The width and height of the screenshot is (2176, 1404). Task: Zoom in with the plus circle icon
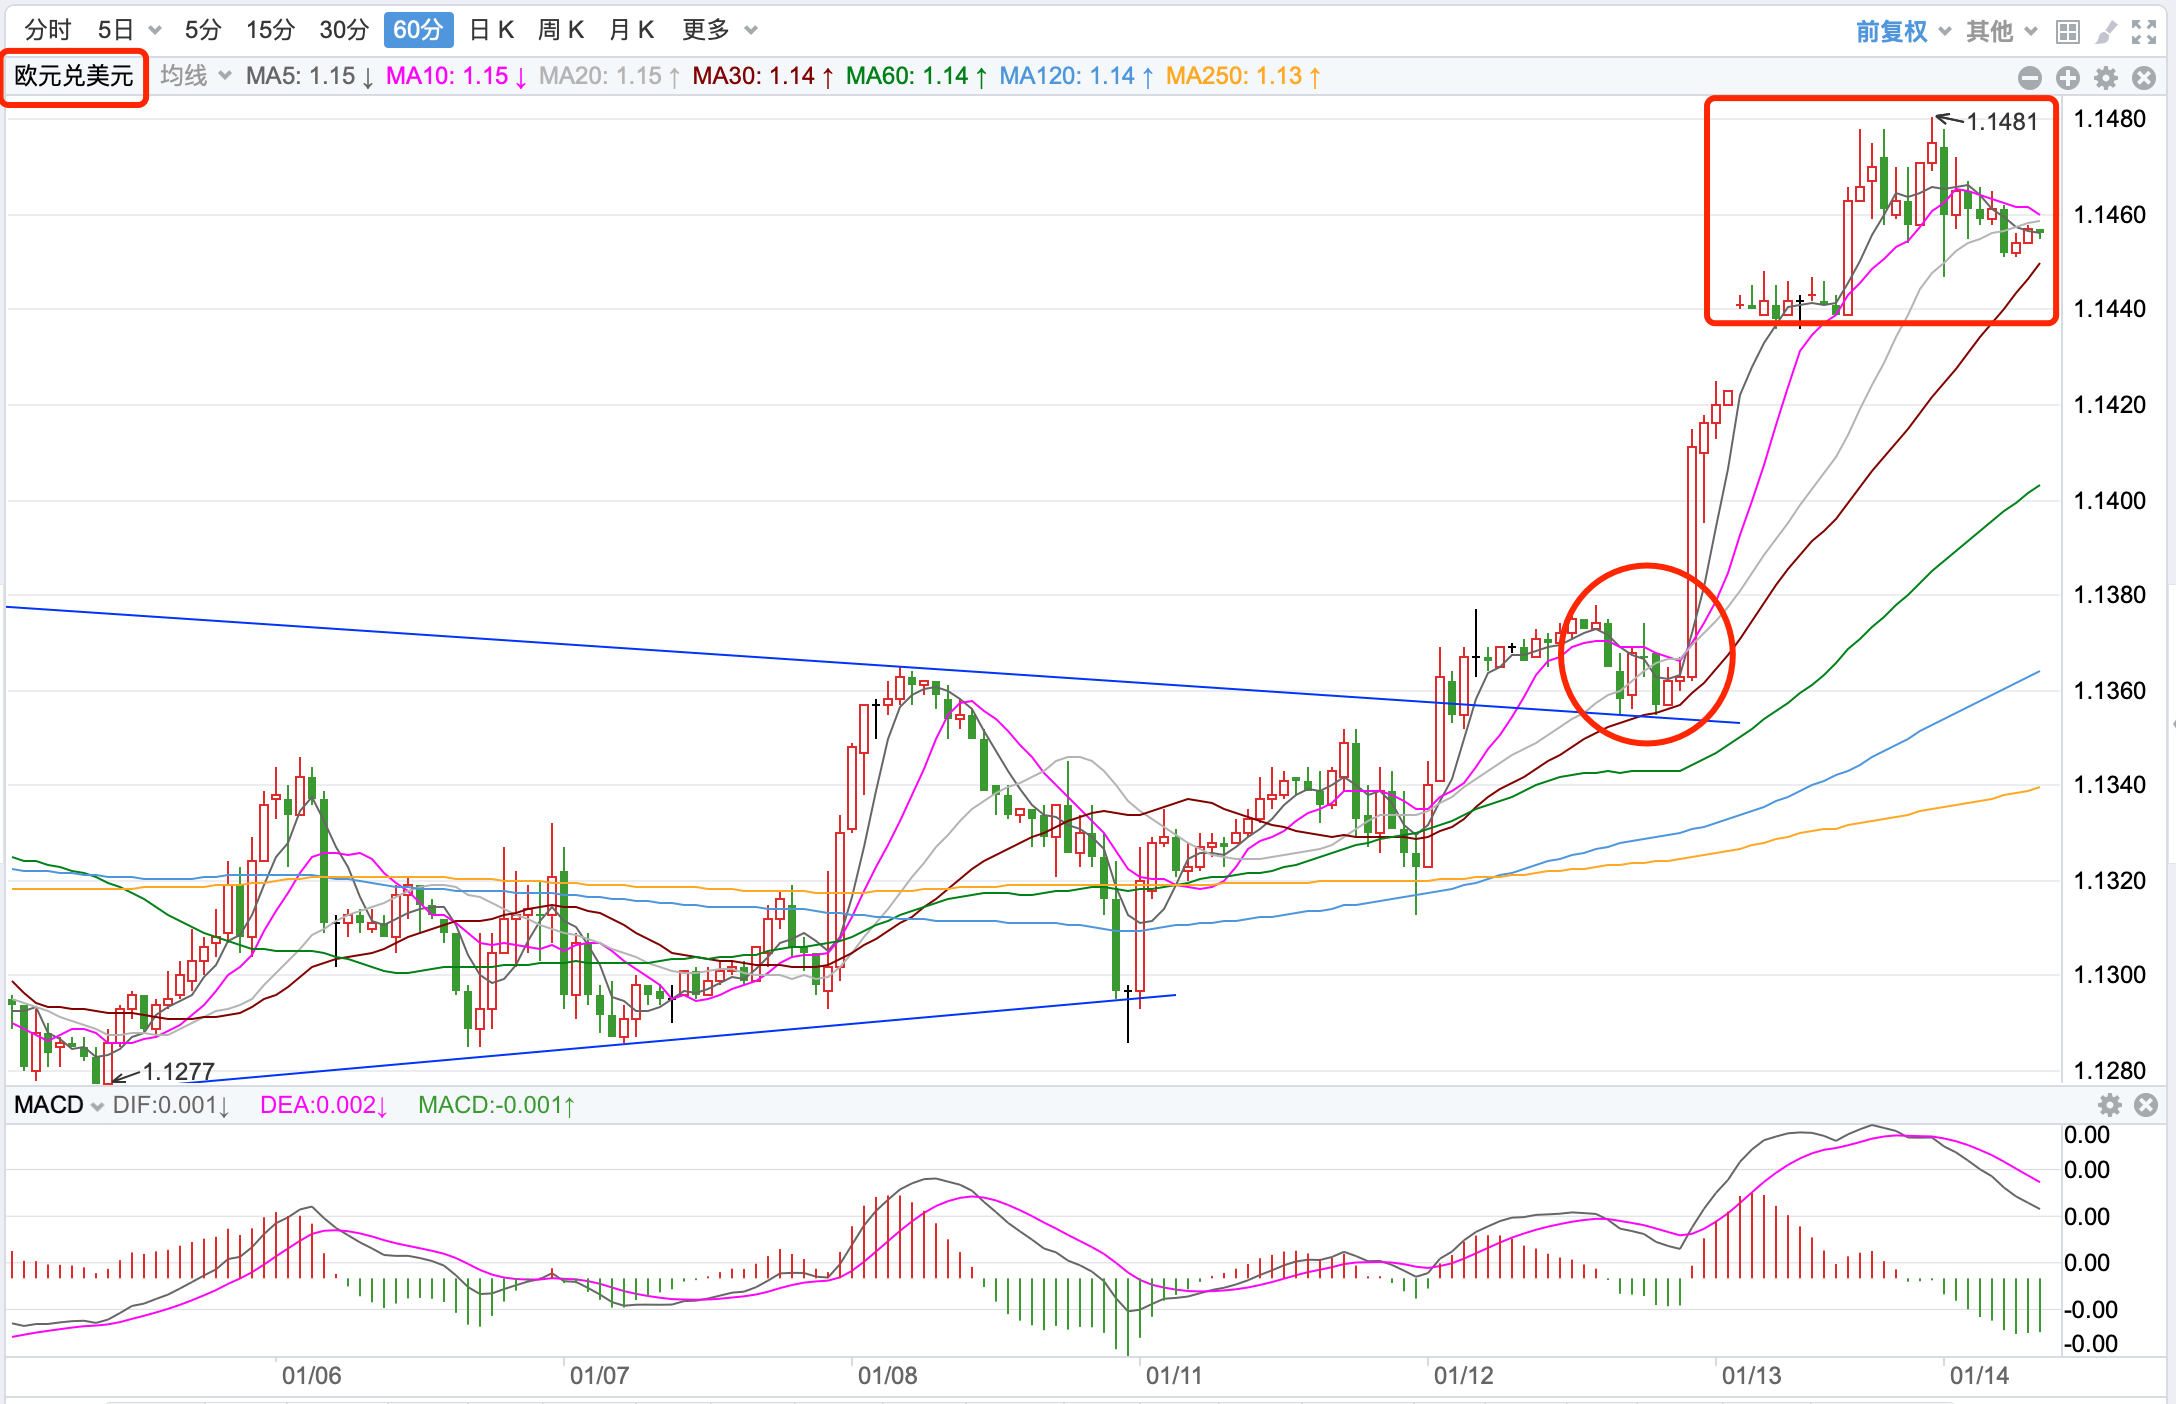click(2068, 78)
